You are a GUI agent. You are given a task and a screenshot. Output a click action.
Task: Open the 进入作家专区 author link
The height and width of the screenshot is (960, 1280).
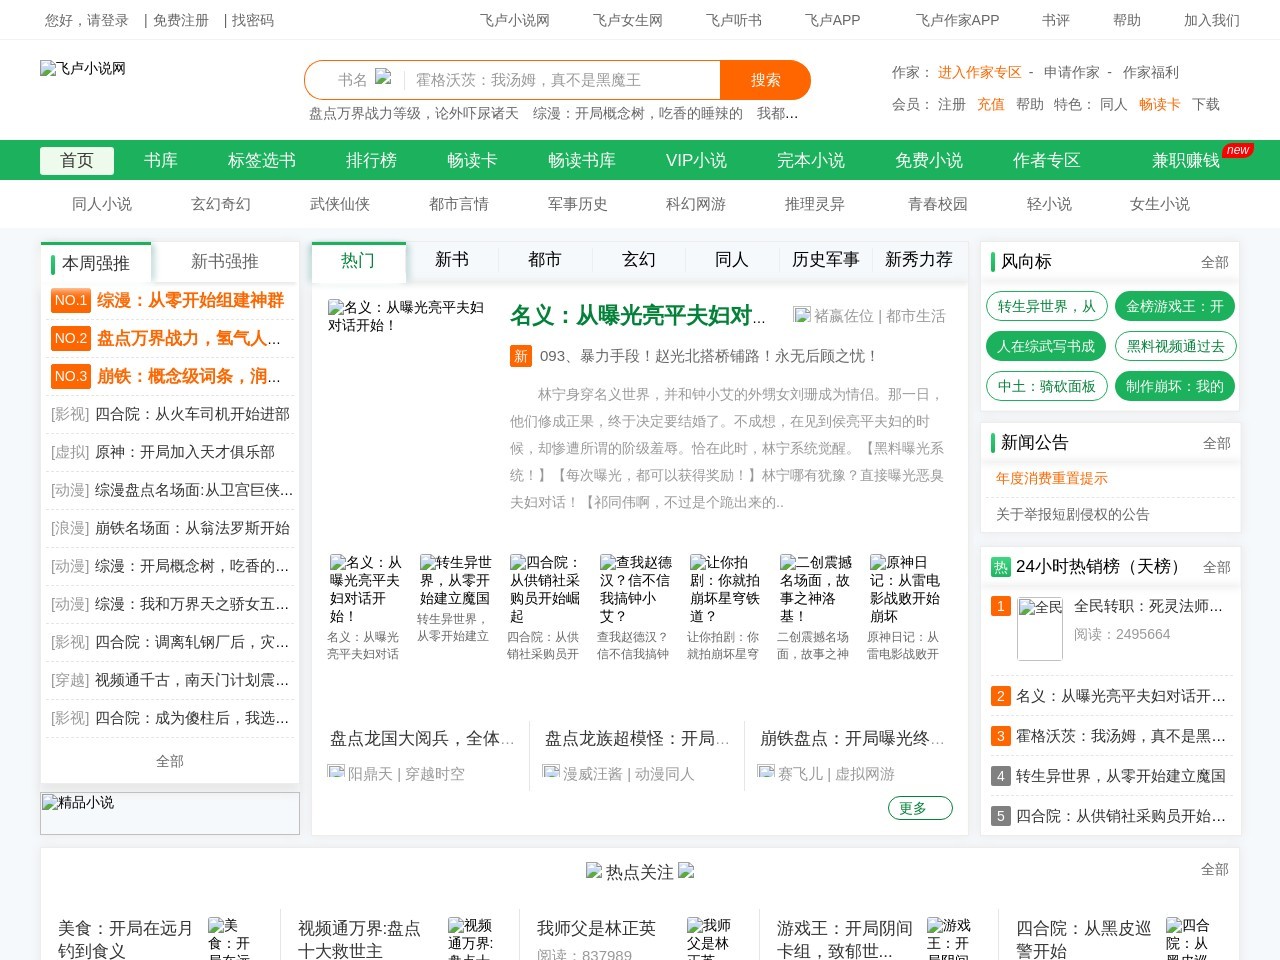tap(978, 72)
